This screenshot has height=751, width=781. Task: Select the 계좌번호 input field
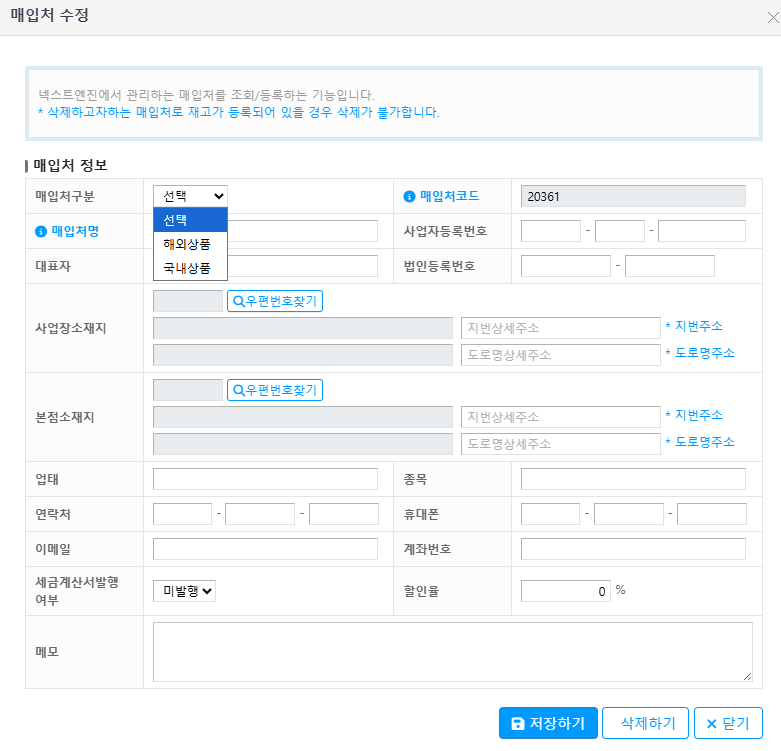[633, 549]
